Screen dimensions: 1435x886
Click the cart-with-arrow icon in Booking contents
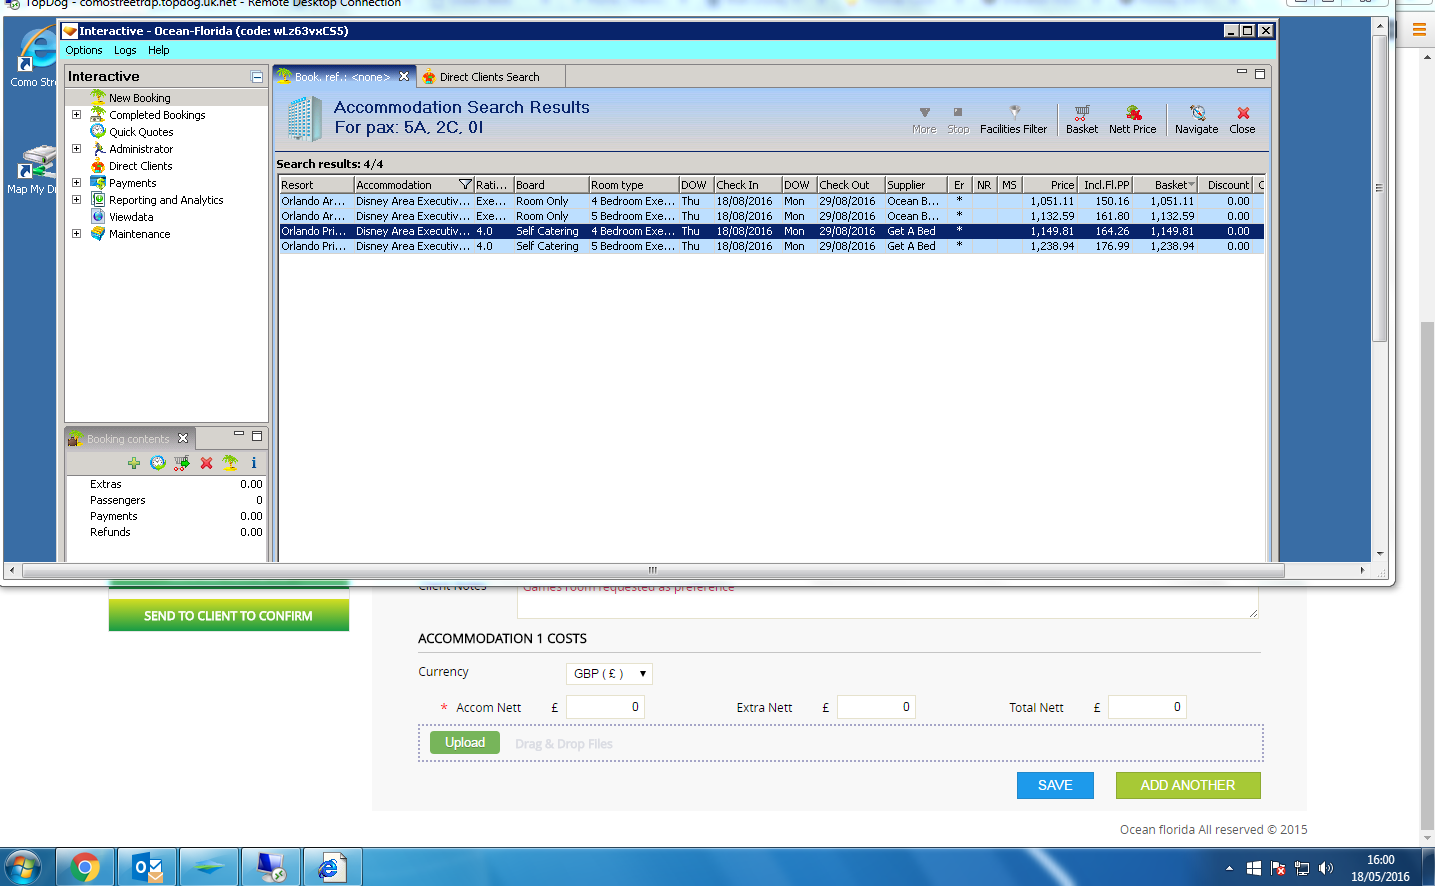pyautogui.click(x=182, y=463)
